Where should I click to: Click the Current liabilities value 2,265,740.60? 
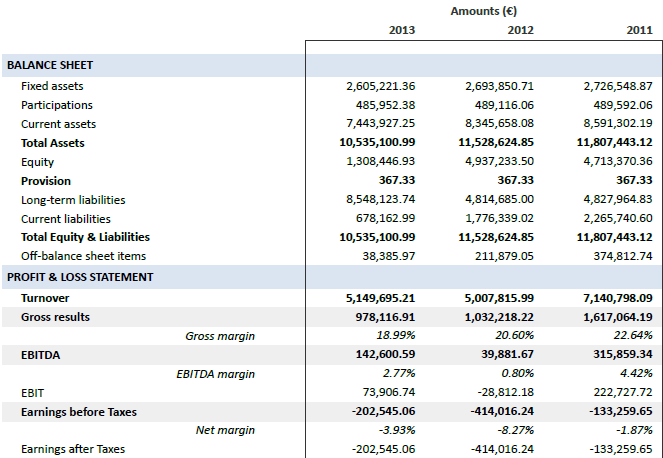[x=615, y=219]
